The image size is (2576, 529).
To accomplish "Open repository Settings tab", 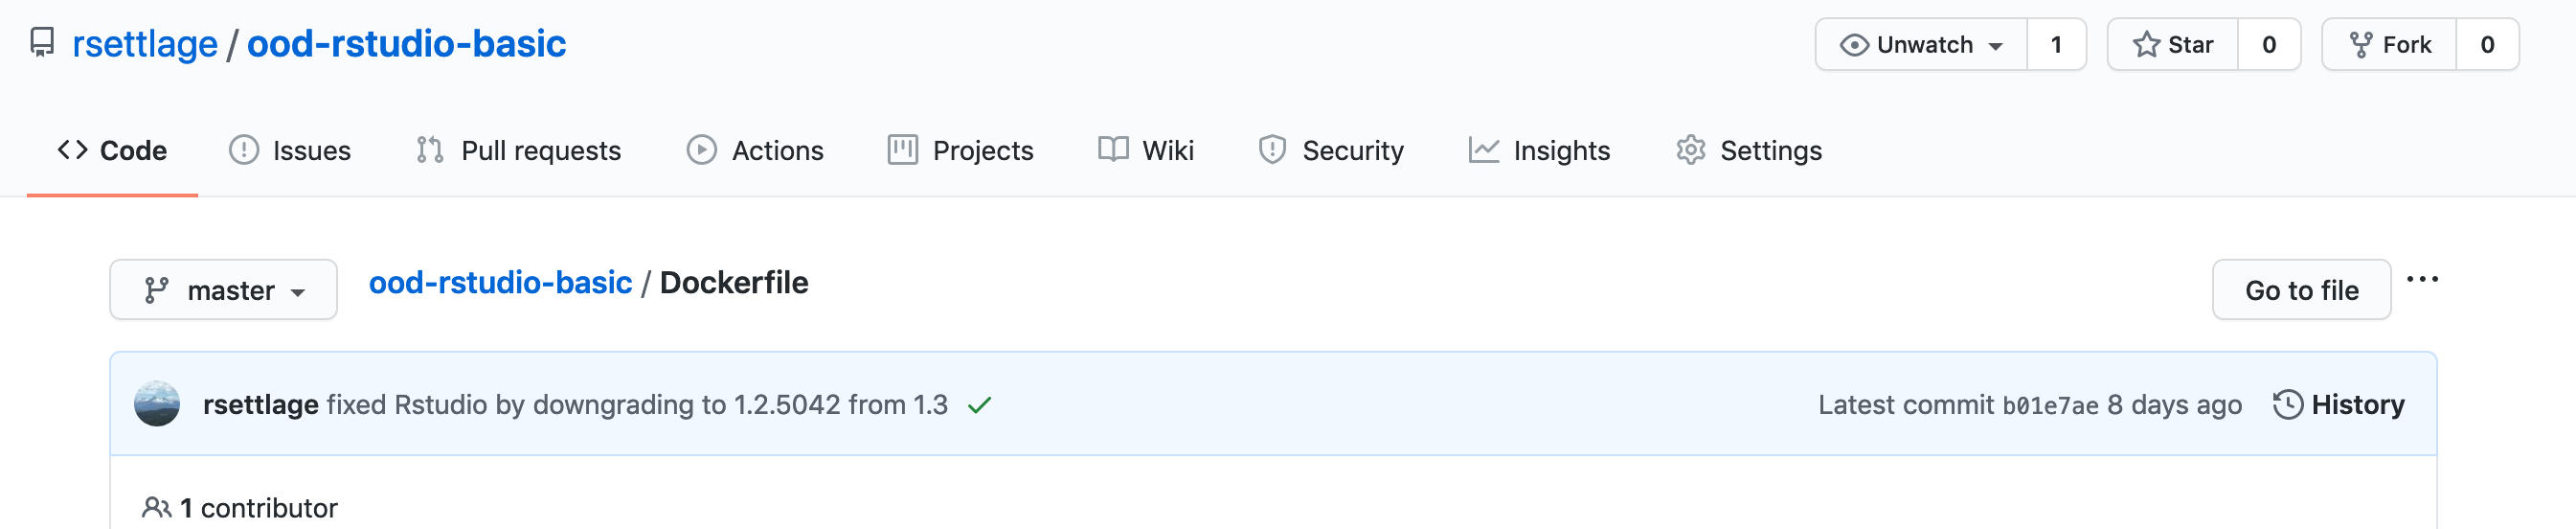I will coord(1749,151).
